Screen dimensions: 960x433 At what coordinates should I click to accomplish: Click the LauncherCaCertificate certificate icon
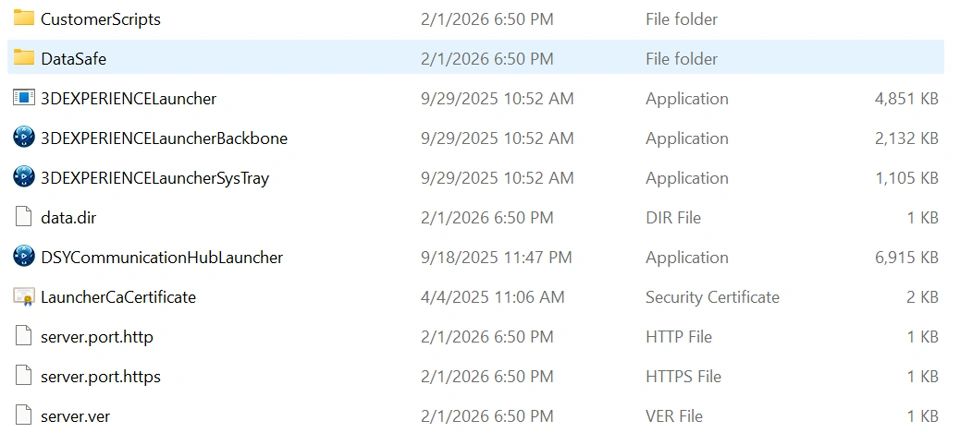point(24,297)
